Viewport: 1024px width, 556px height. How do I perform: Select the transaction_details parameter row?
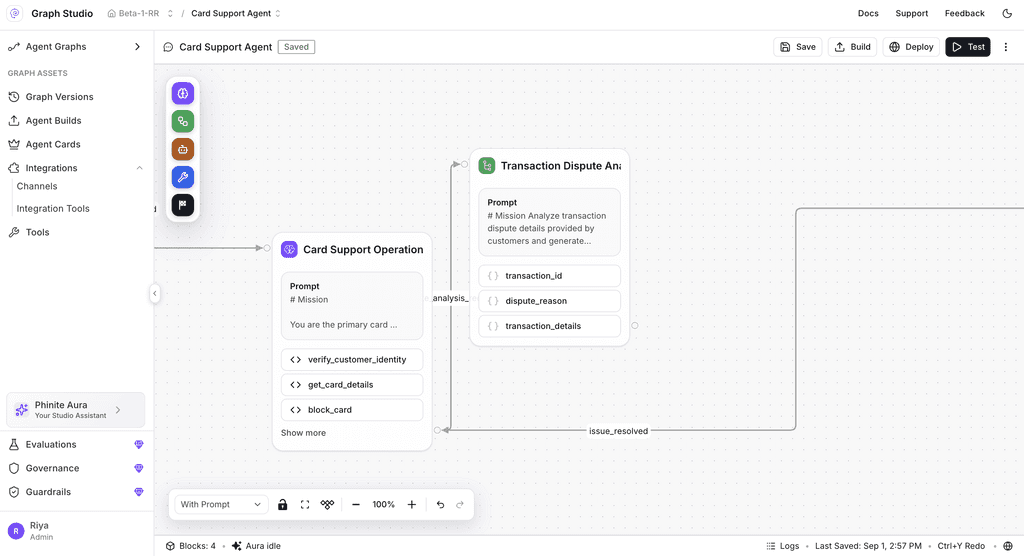tap(549, 326)
